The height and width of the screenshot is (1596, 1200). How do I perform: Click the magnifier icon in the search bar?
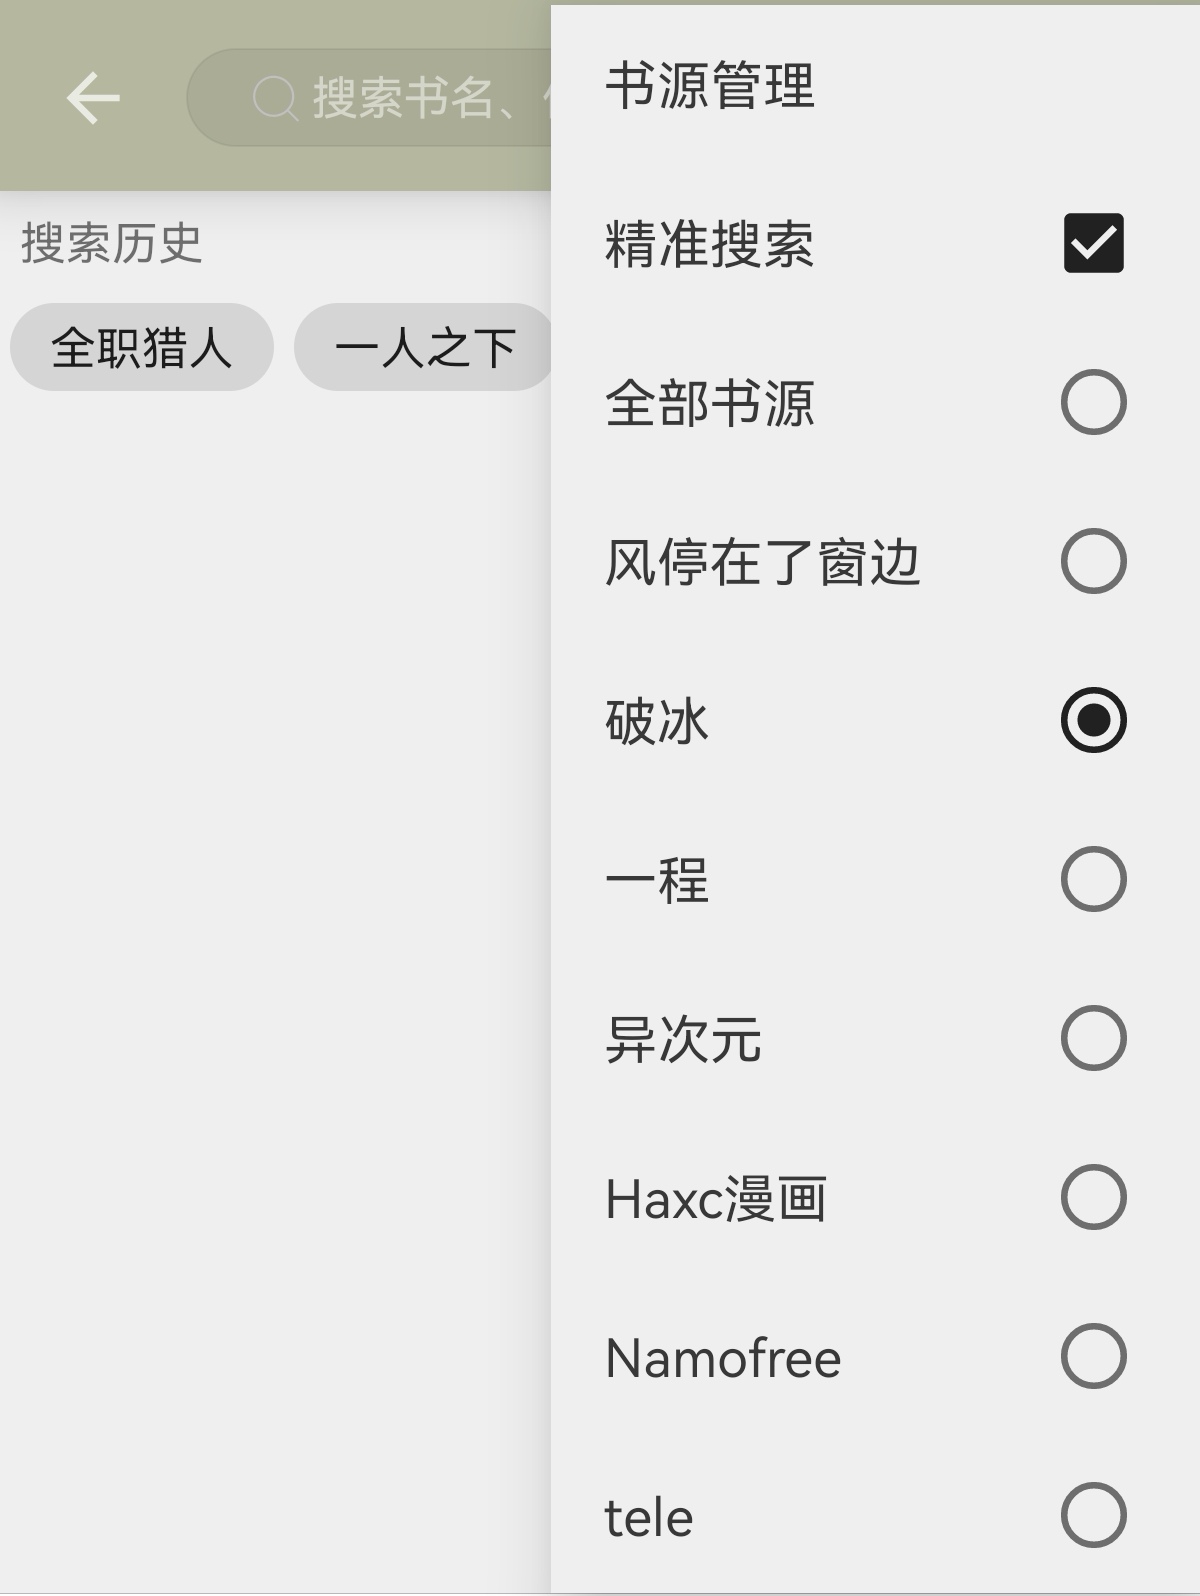tap(271, 96)
